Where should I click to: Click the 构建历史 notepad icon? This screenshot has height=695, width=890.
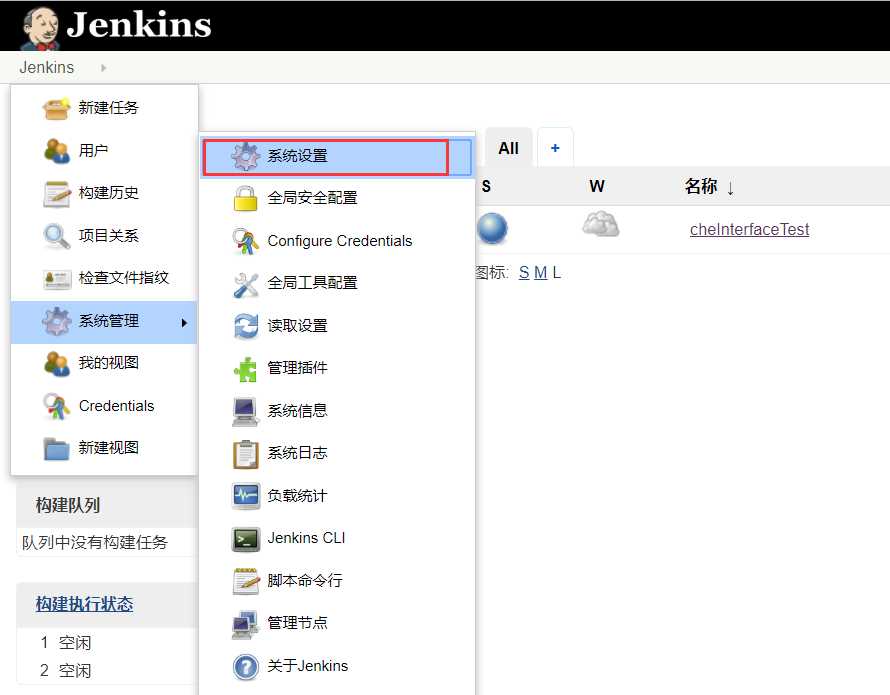(x=57, y=193)
